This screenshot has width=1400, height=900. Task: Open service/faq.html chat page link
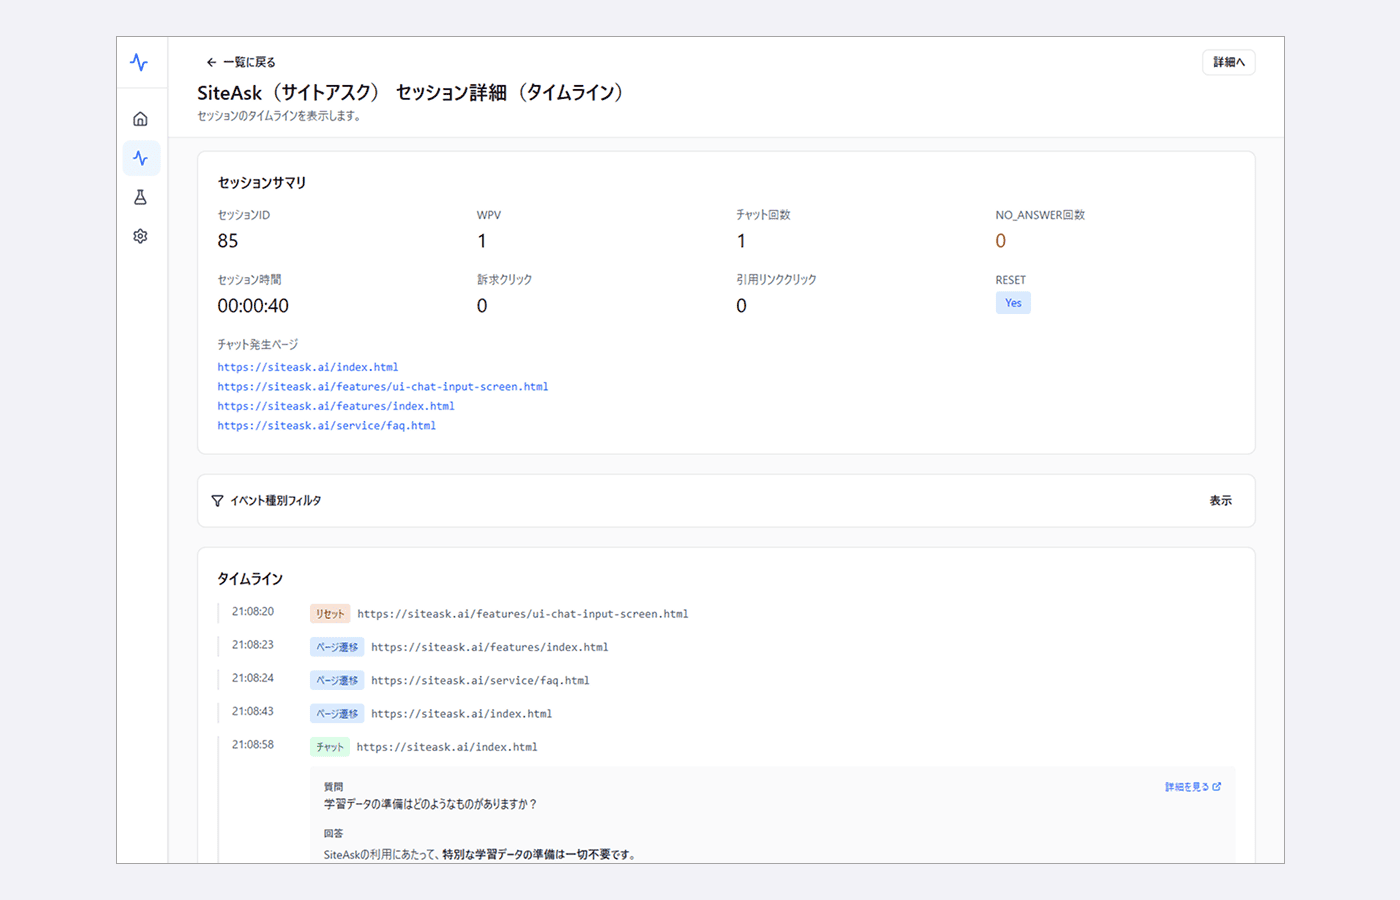click(327, 426)
